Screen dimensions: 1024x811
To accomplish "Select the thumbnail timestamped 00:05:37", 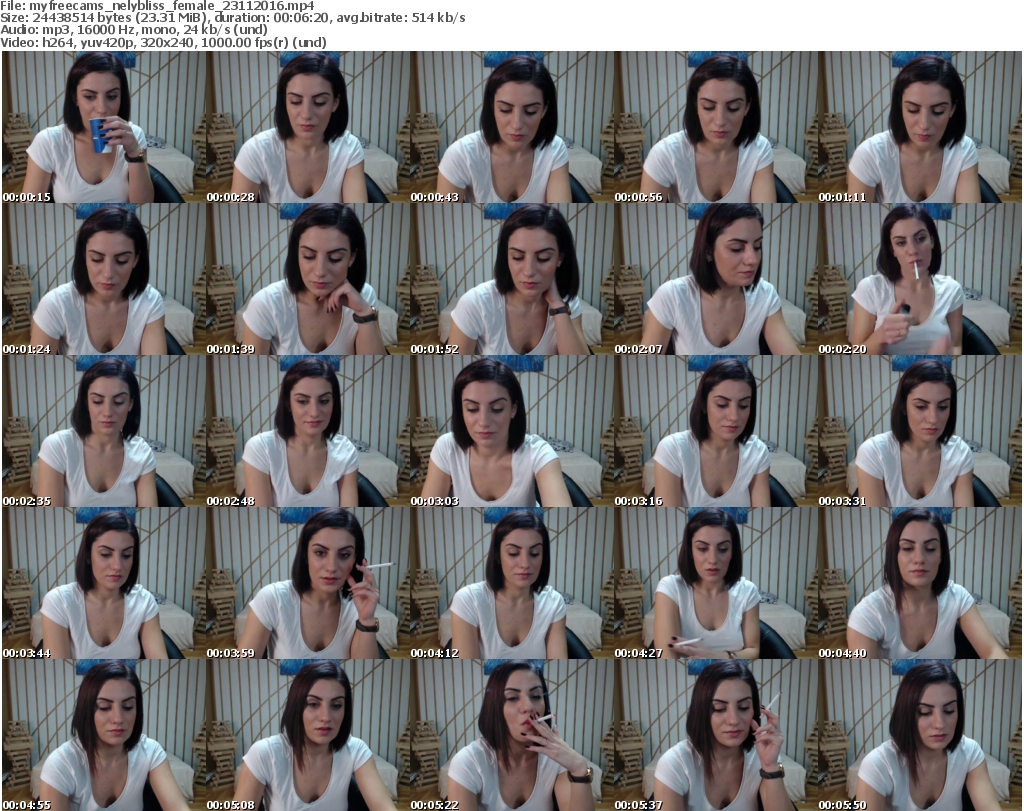I will [x=716, y=735].
